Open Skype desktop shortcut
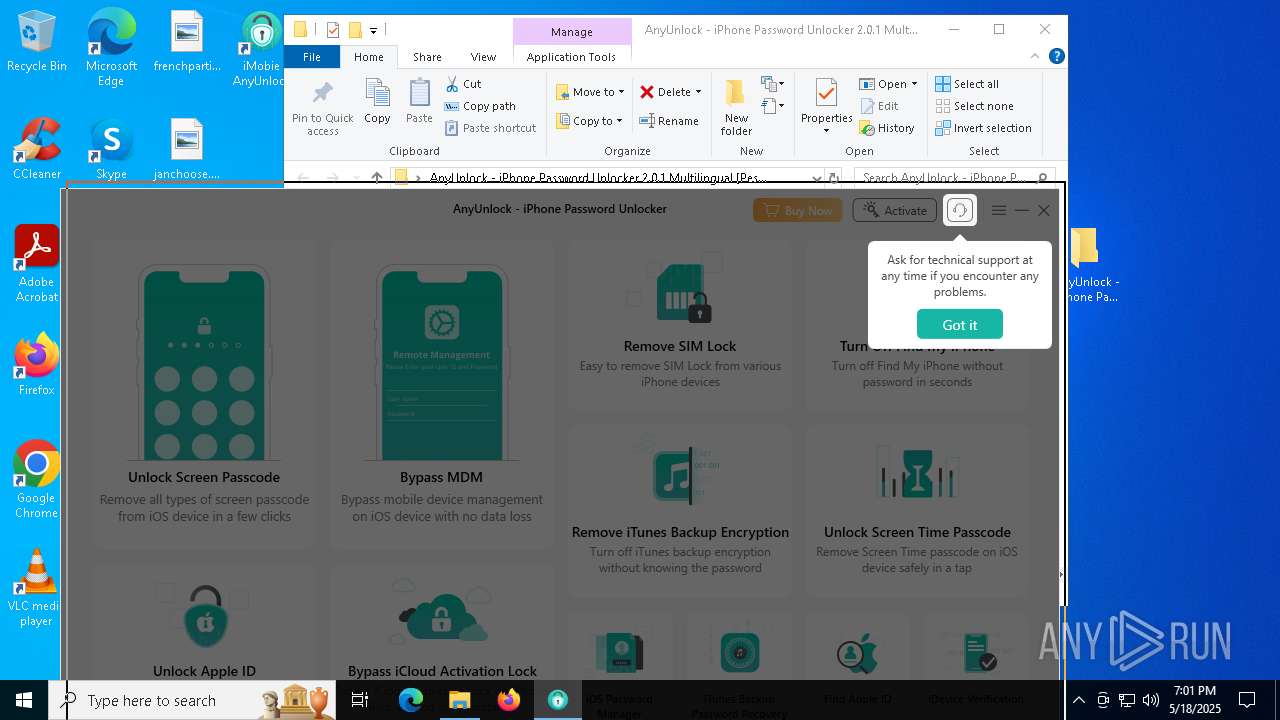 (111, 150)
